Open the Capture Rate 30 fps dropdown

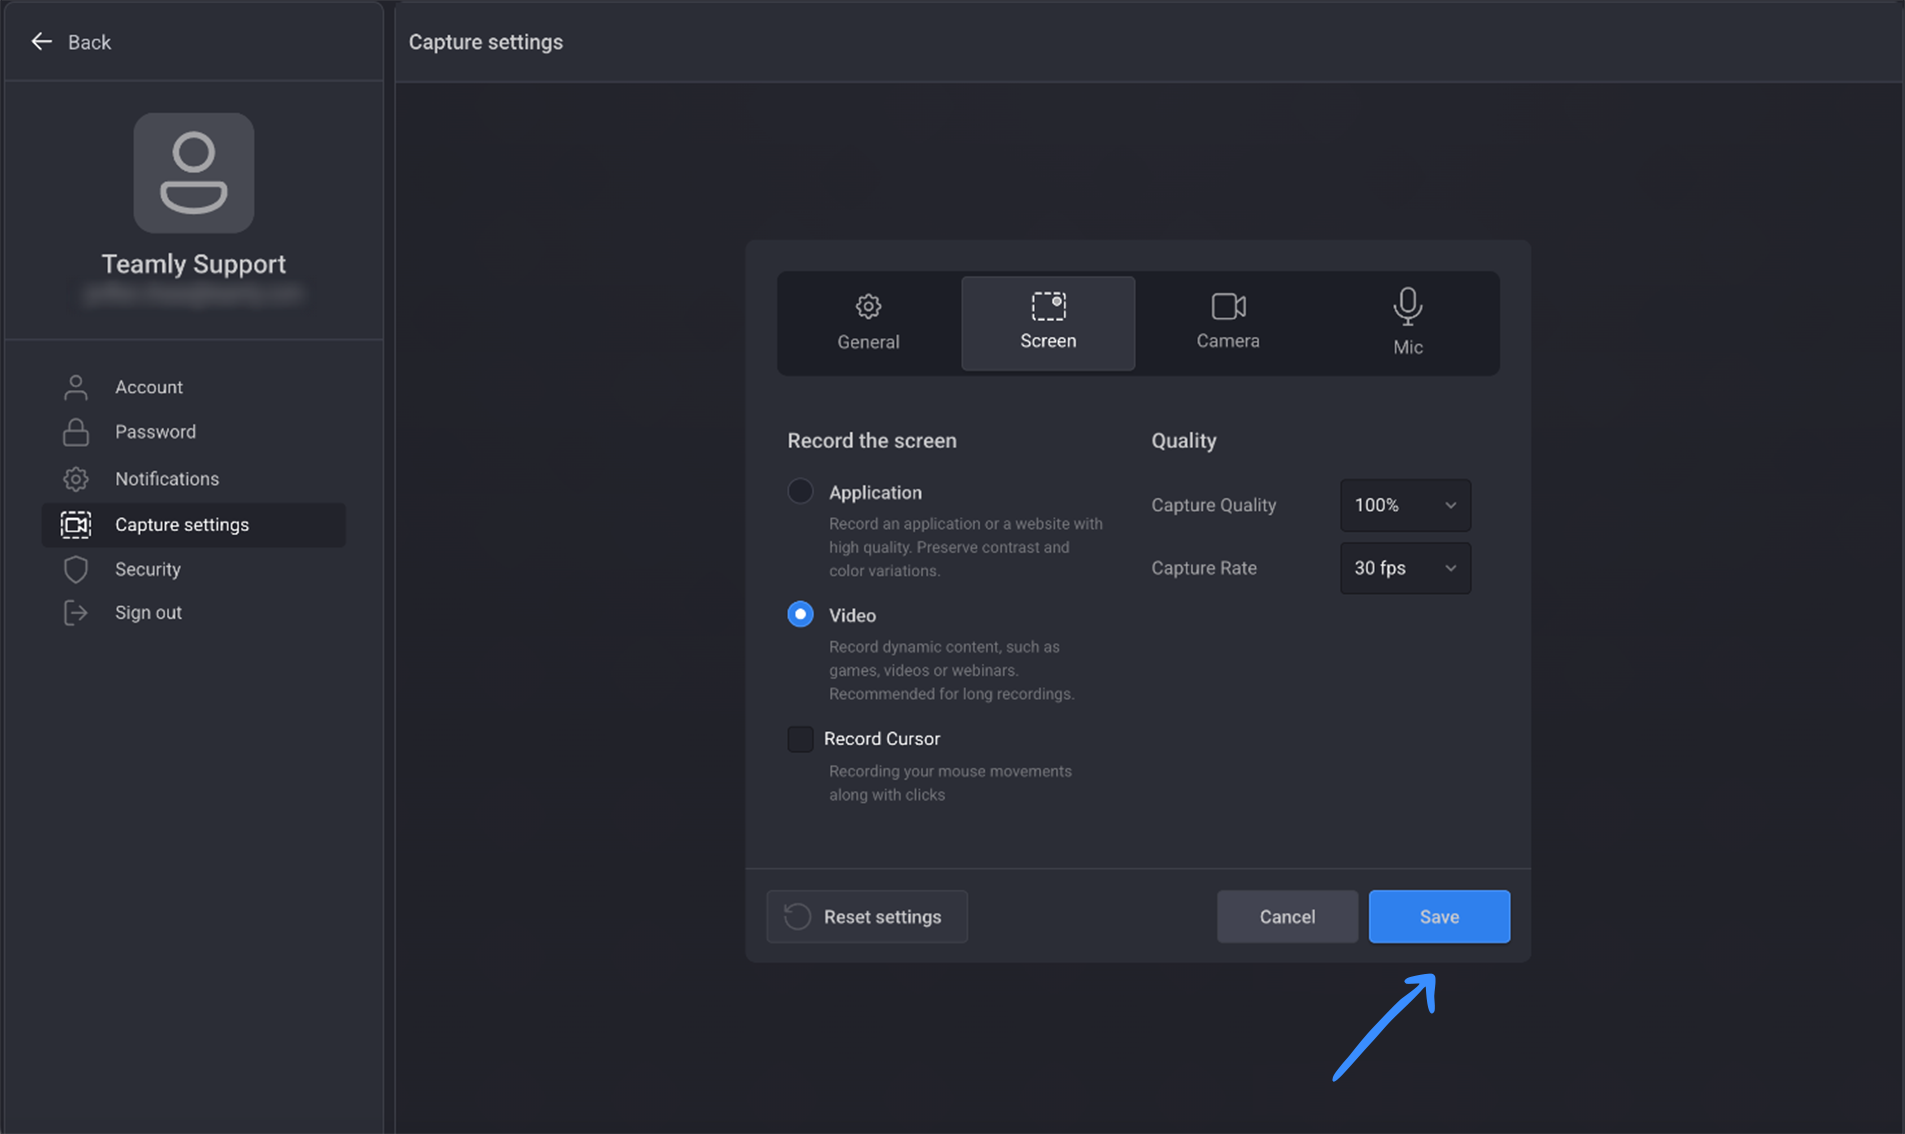[1405, 568]
